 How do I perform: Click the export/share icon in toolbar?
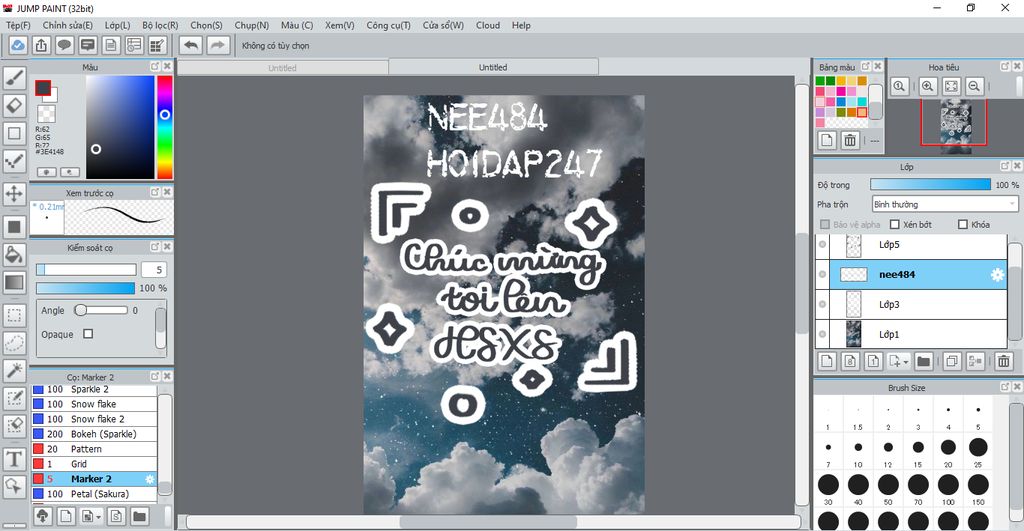tap(41, 45)
